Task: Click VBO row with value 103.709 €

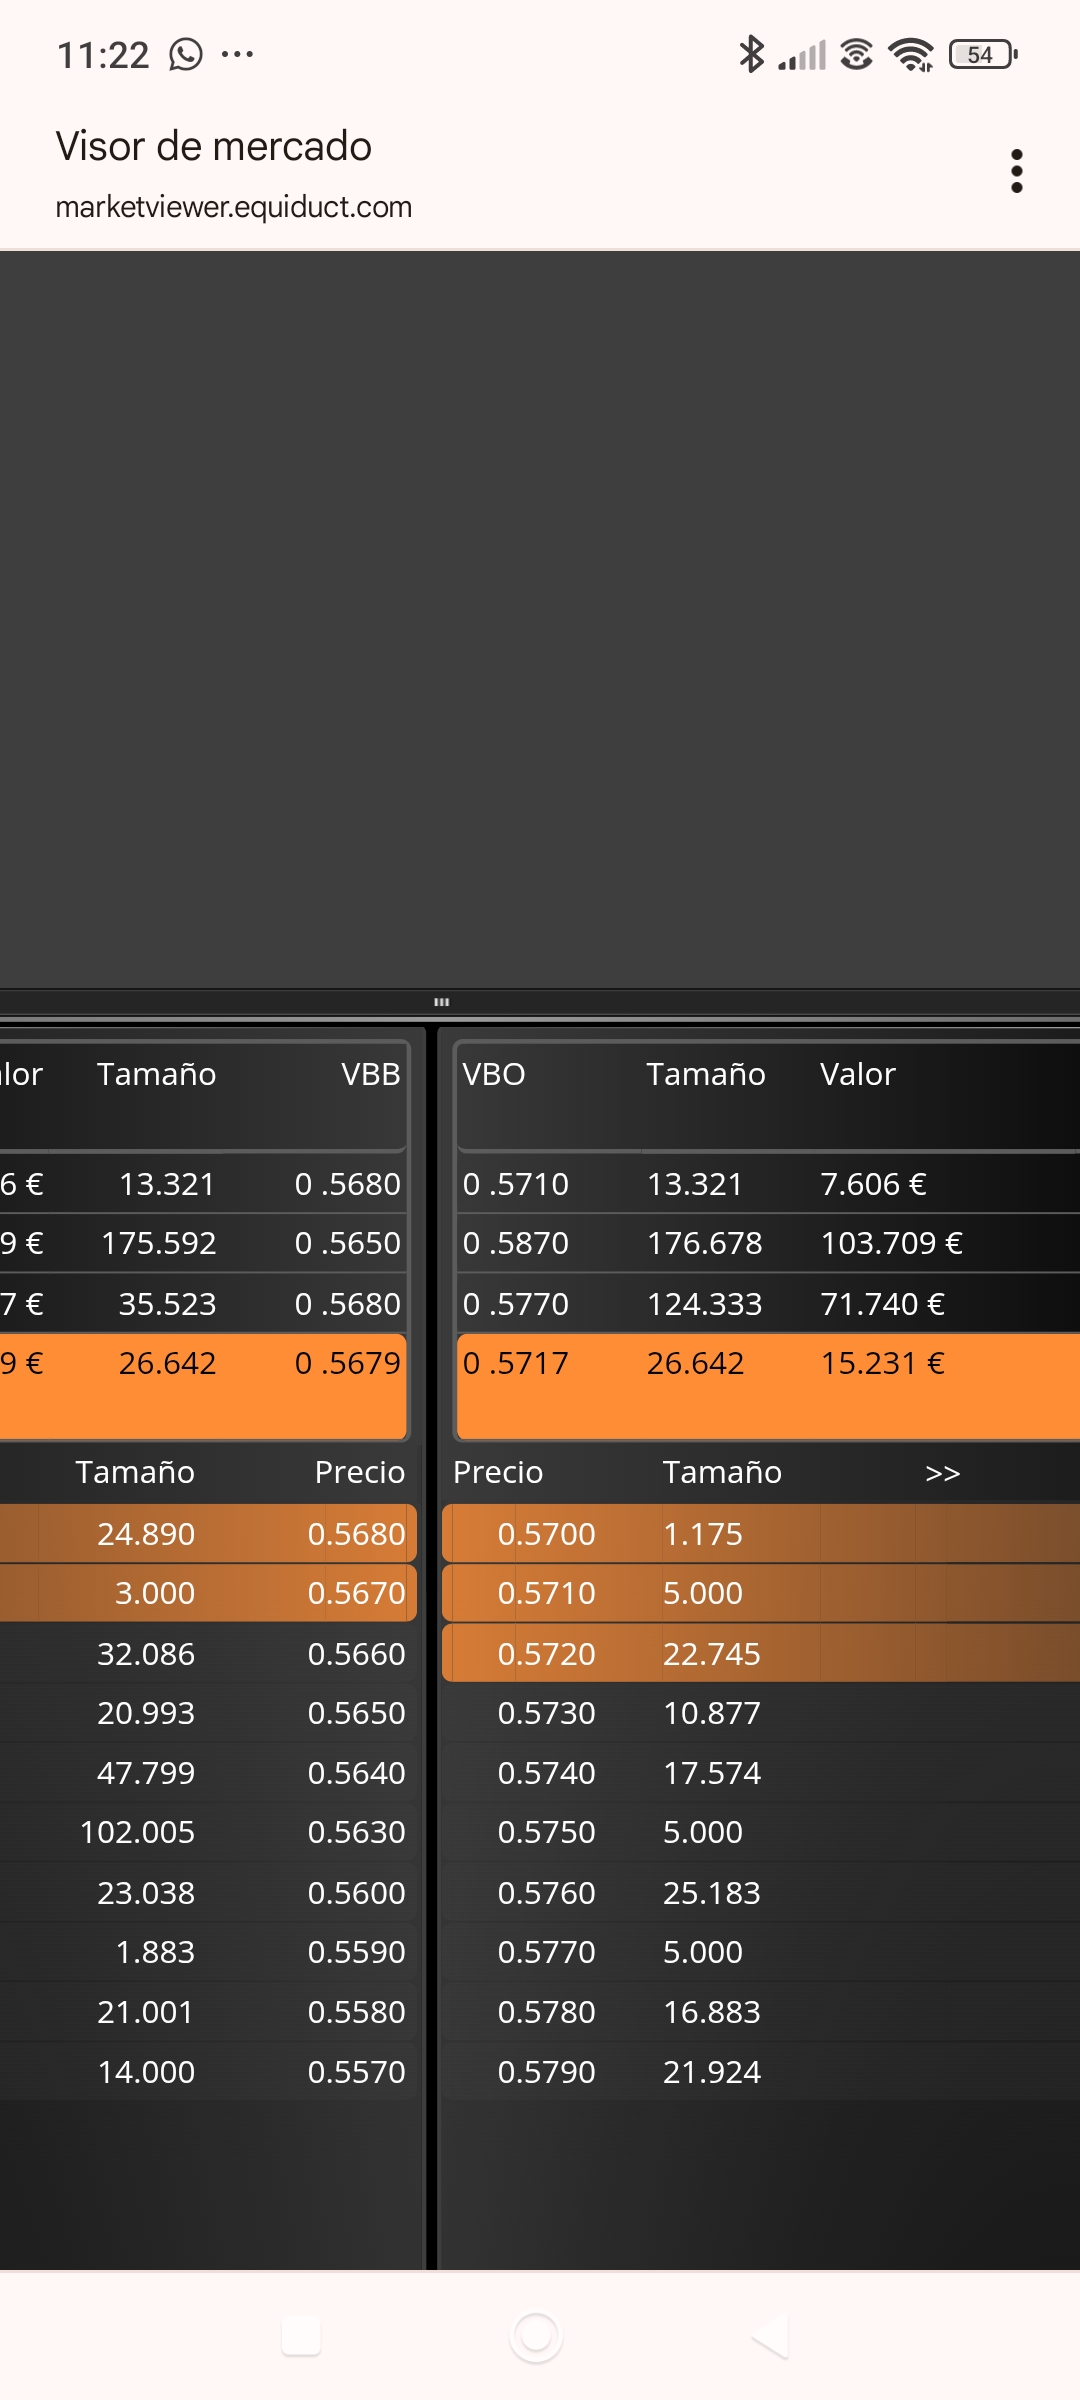Action: pyautogui.click(x=768, y=1243)
